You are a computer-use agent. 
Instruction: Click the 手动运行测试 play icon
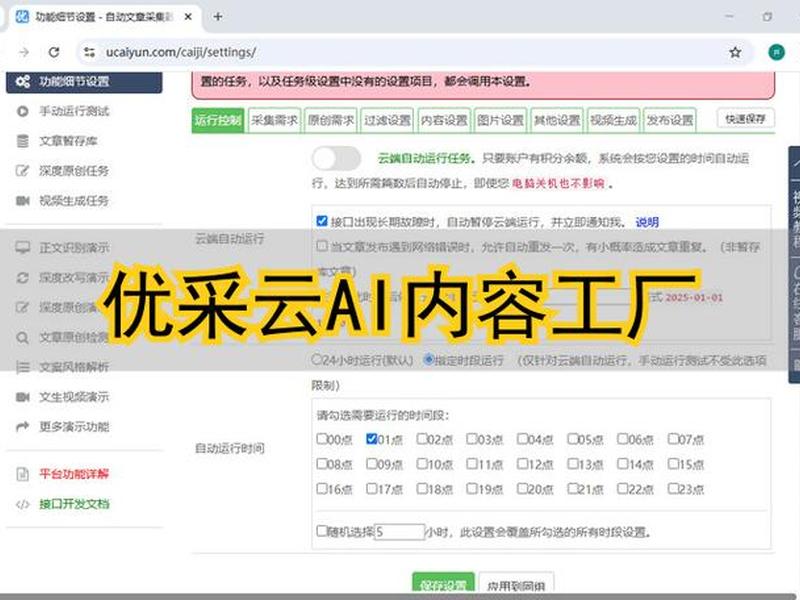click(x=22, y=111)
